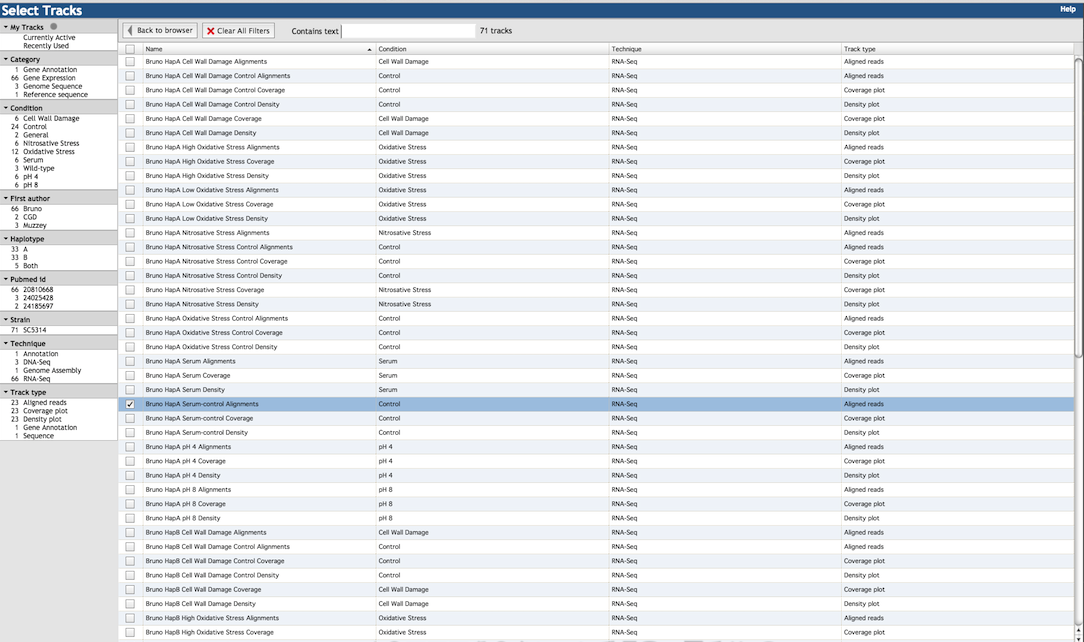This screenshot has height=642, width=1084.
Task: Click the gray dot beside My Tracks
Action: click(x=54, y=27)
